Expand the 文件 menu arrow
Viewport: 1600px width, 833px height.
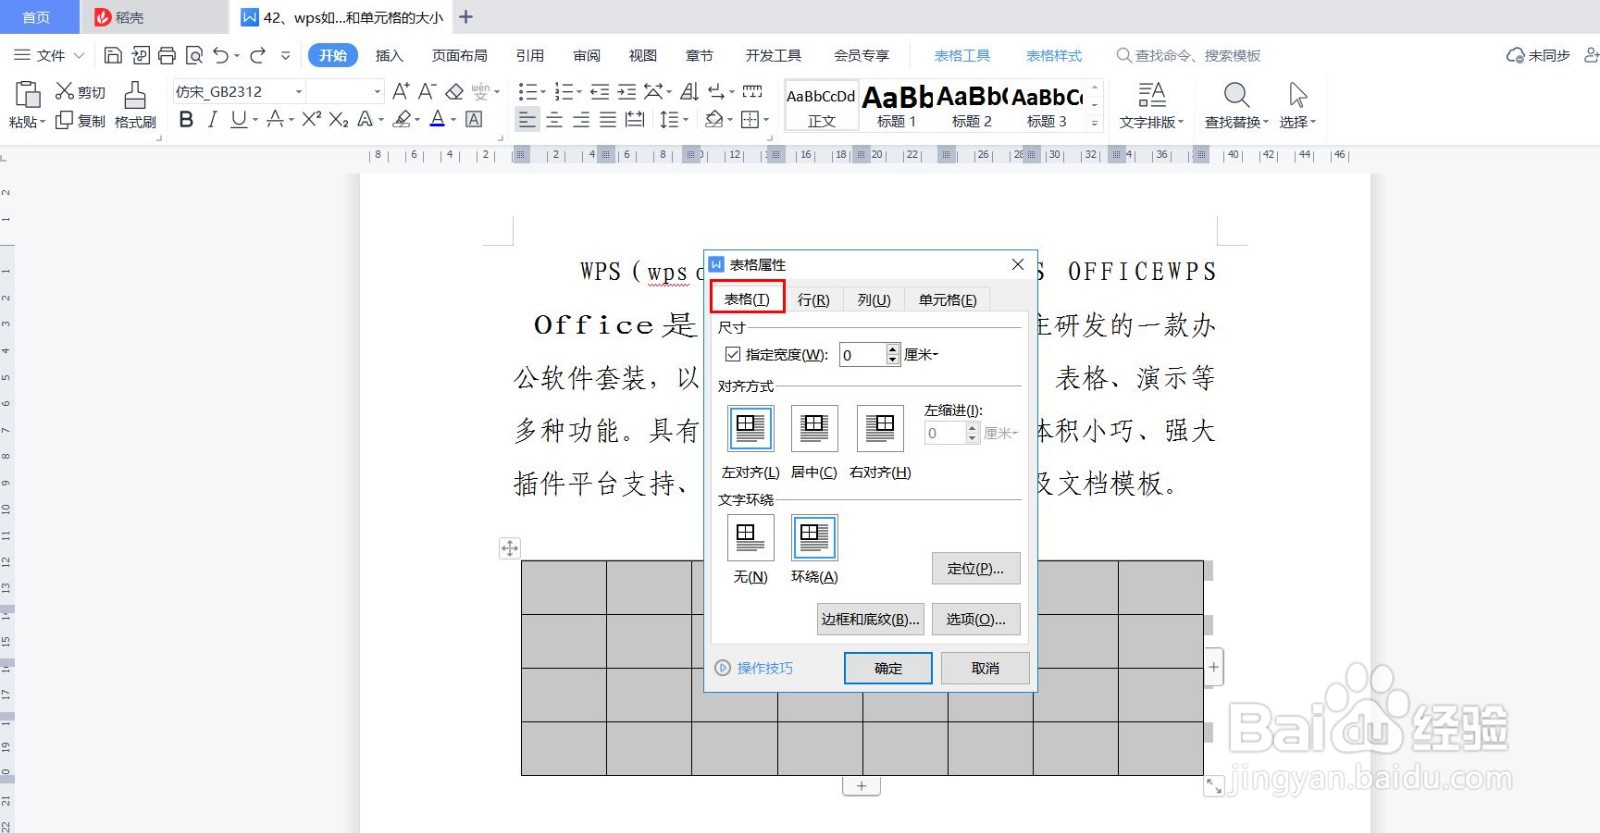click(79, 55)
